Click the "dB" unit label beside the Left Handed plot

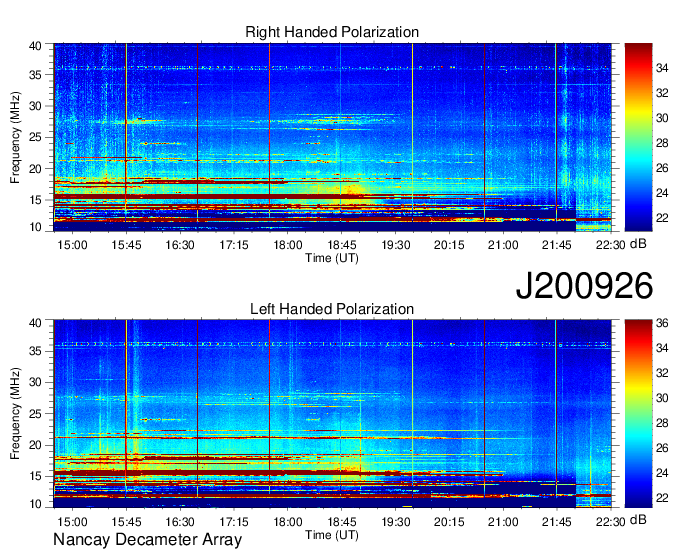638,520
